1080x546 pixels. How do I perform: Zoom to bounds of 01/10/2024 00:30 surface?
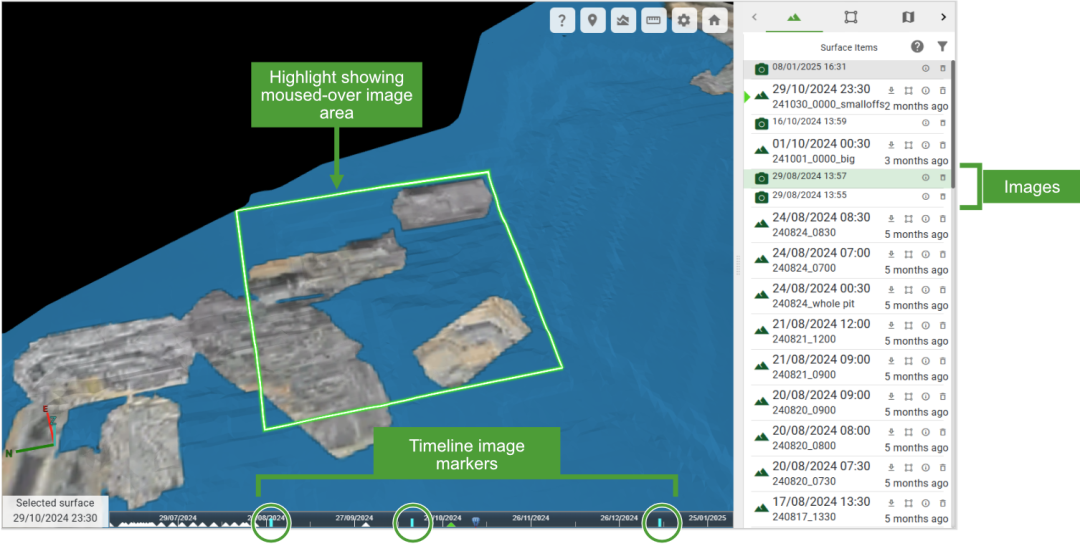click(x=908, y=145)
